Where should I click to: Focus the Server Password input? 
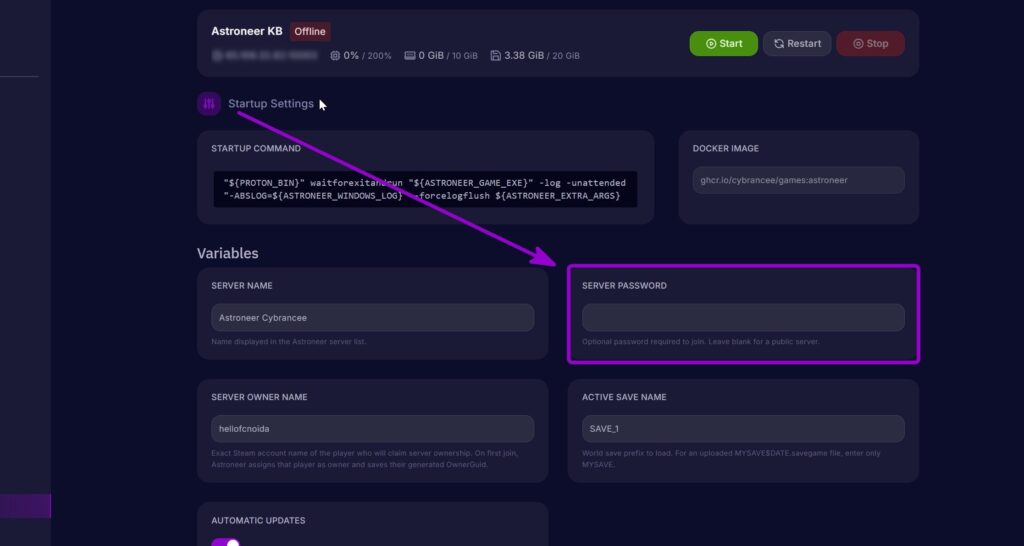coord(743,317)
